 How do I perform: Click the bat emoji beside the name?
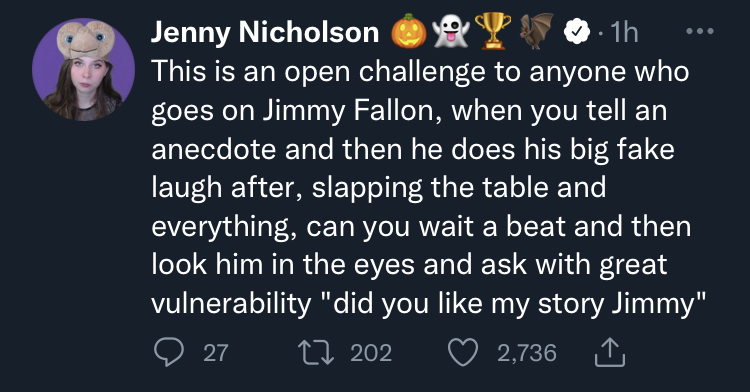[536, 32]
